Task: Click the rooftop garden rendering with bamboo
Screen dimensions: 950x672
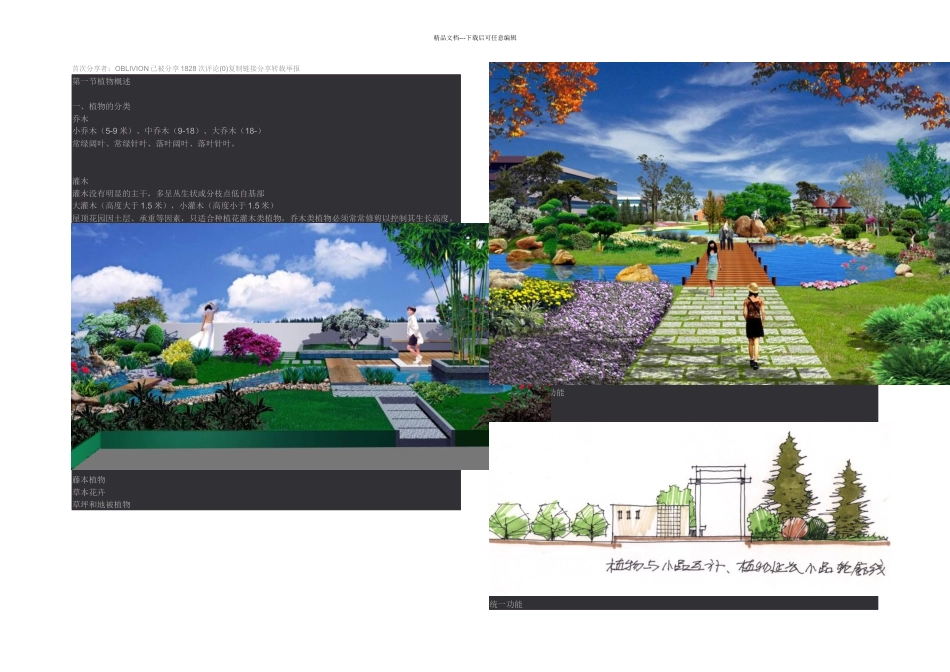Action: click(280, 346)
